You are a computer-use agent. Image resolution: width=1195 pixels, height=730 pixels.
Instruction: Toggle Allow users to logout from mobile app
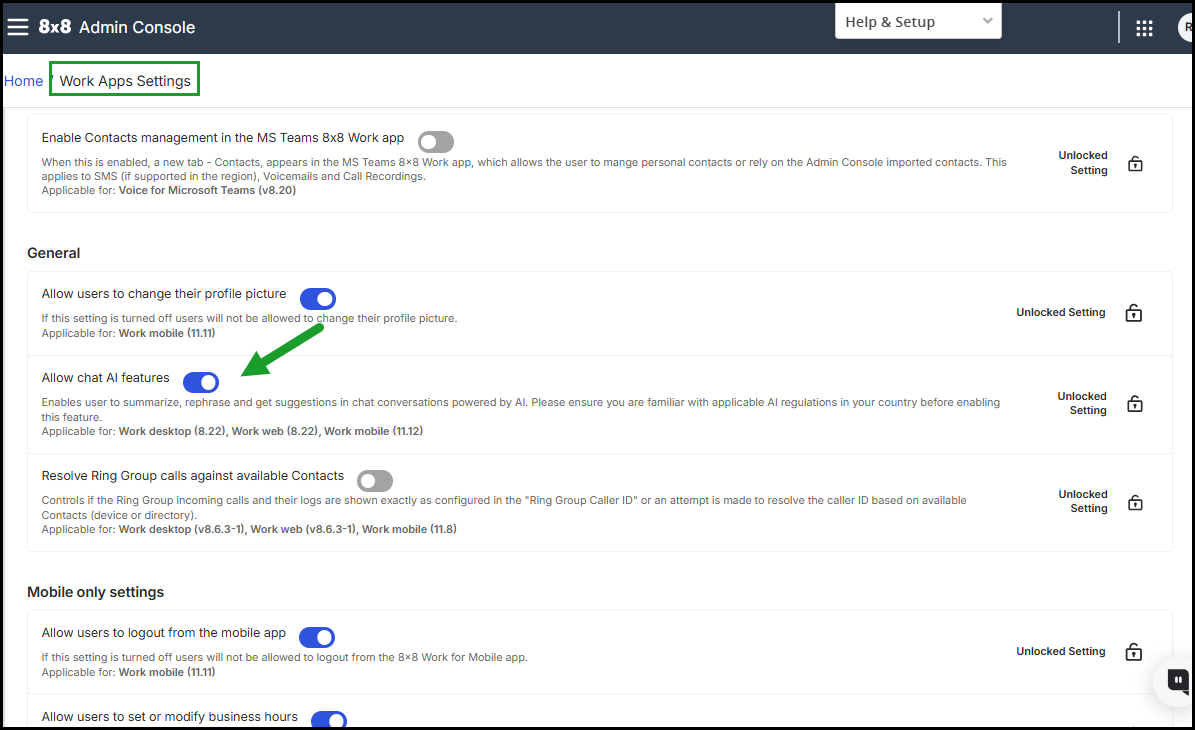tap(317, 637)
